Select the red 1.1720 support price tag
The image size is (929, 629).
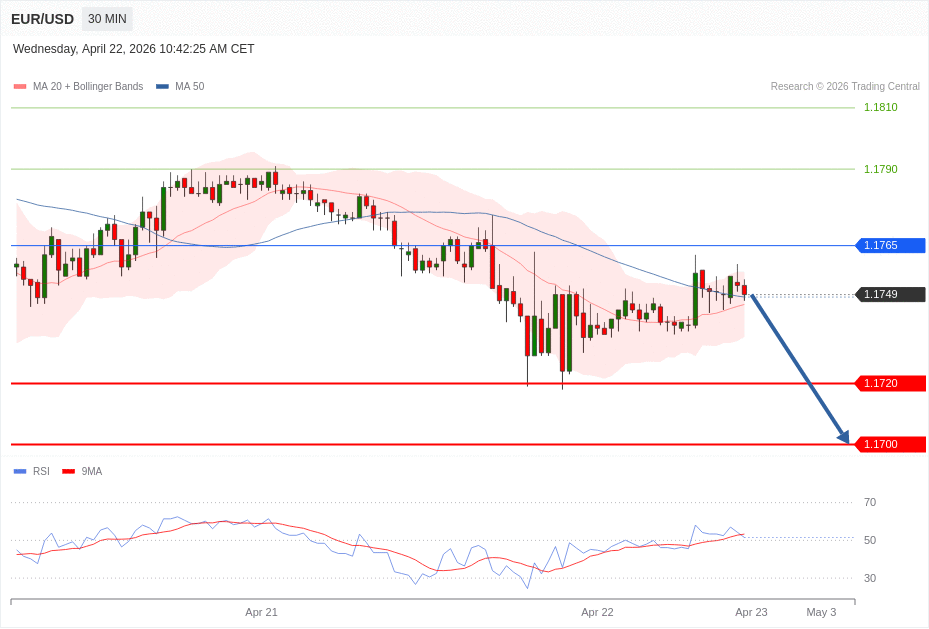[x=890, y=383]
